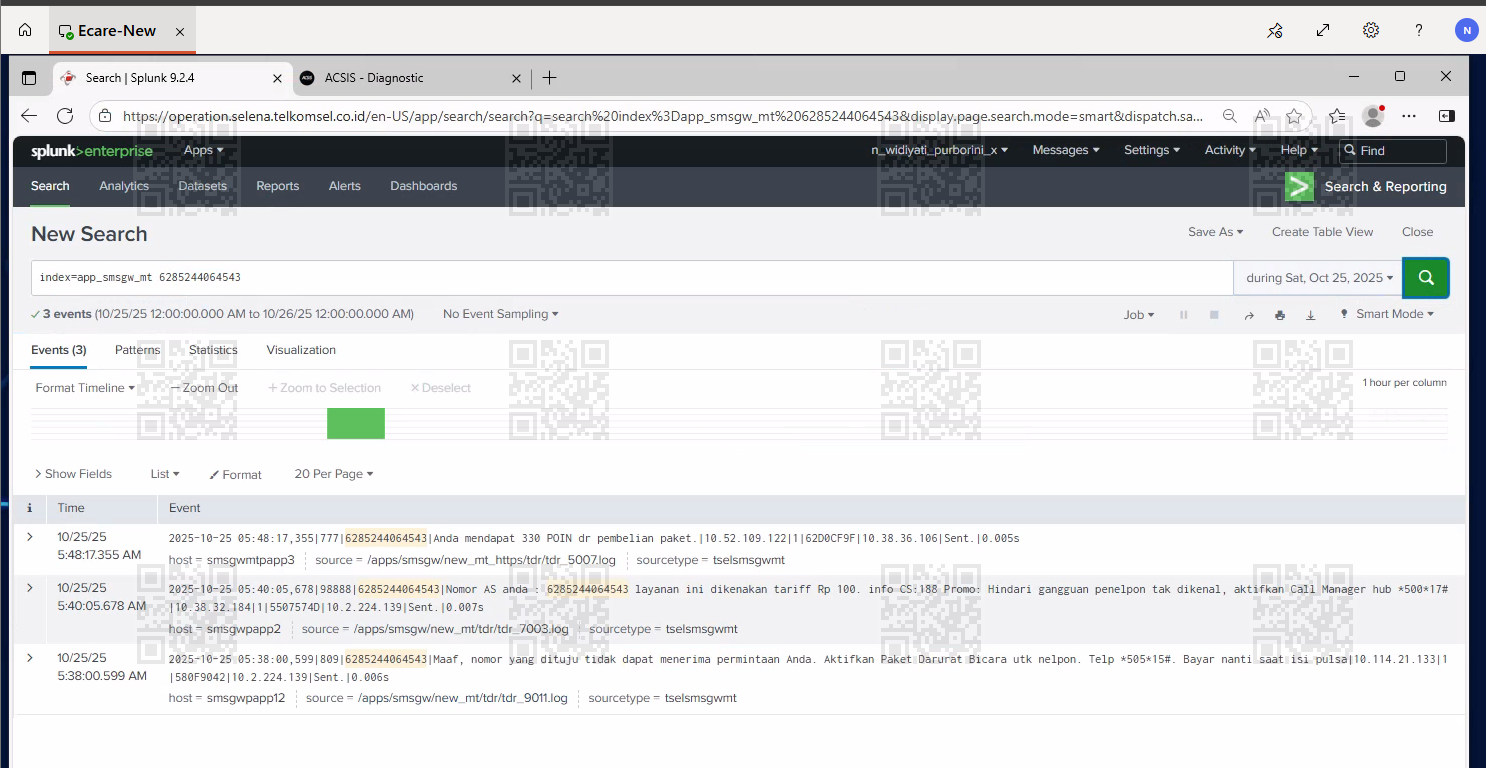Click the home icon in the top bar
This screenshot has width=1486, height=768.
[x=25, y=30]
